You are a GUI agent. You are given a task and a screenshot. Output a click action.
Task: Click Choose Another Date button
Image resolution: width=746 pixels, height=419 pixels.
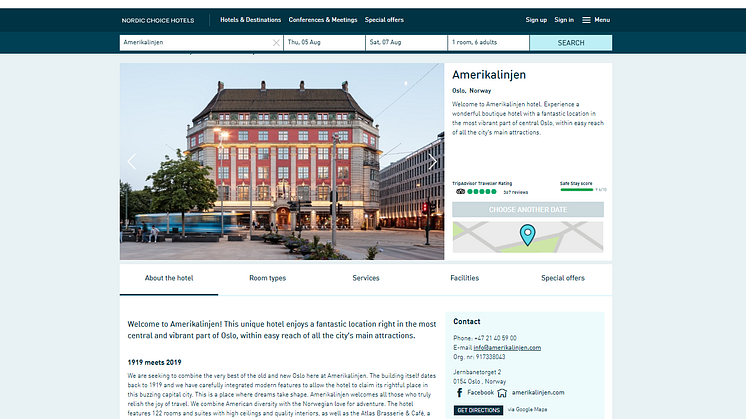click(x=527, y=209)
